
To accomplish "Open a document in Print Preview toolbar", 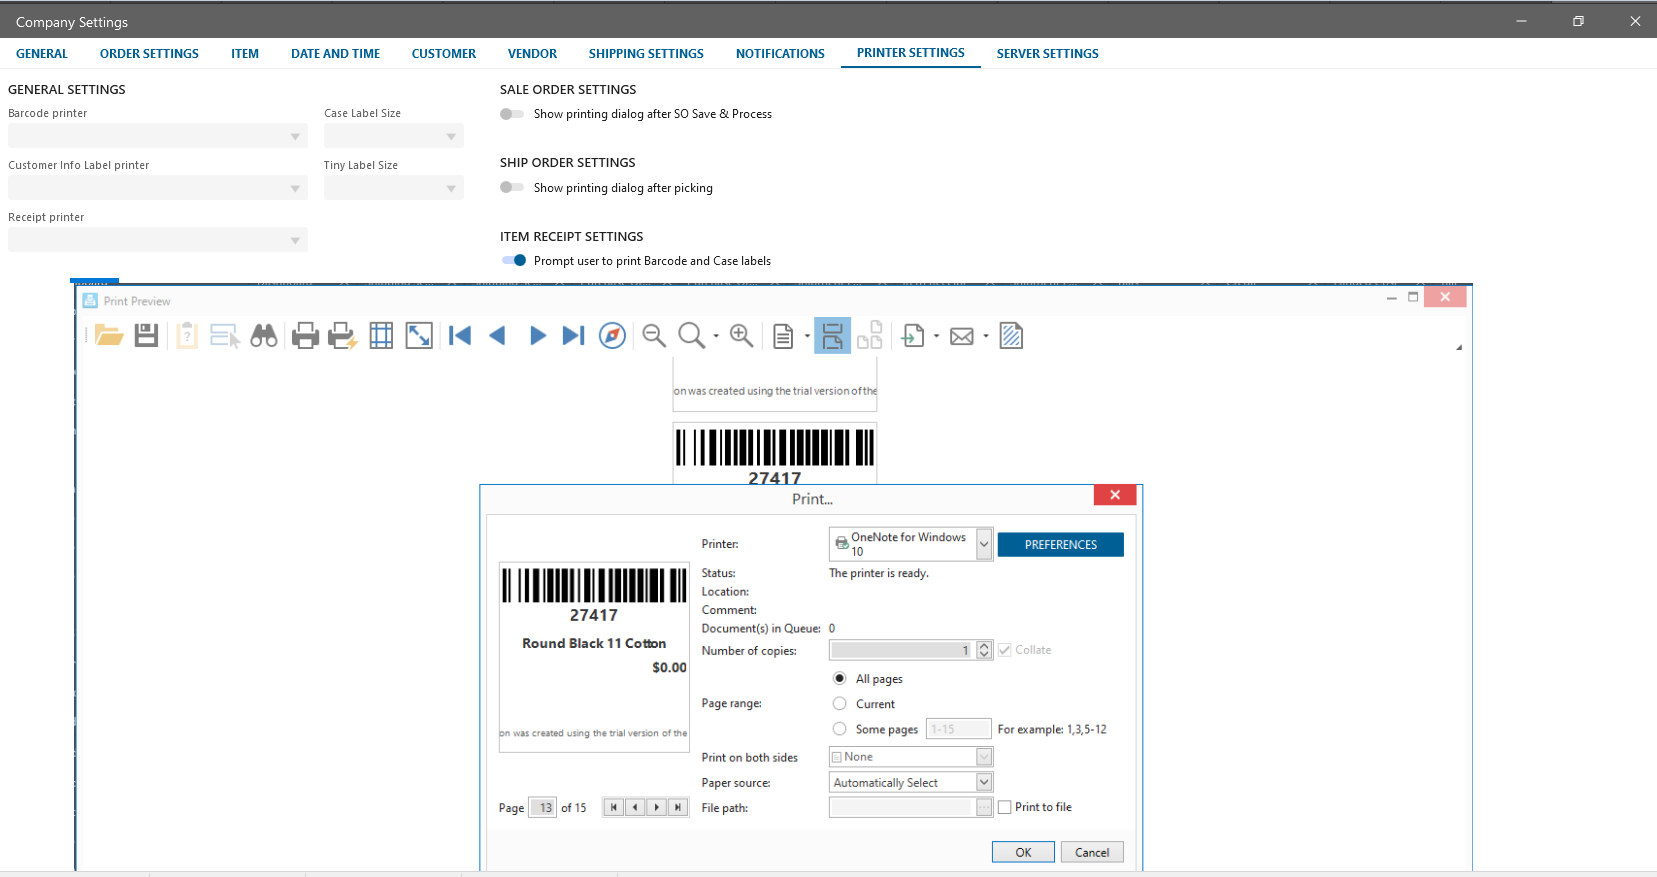I will point(109,336).
